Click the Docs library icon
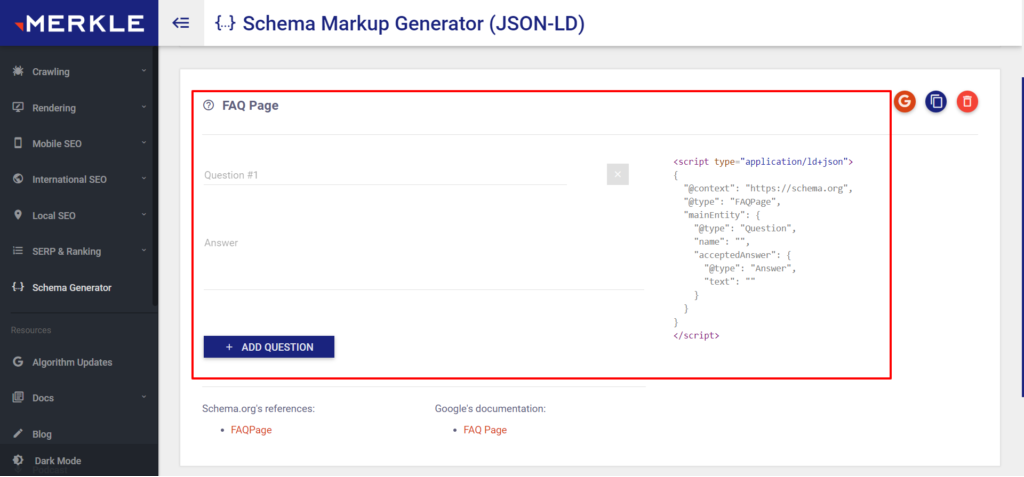 18,397
